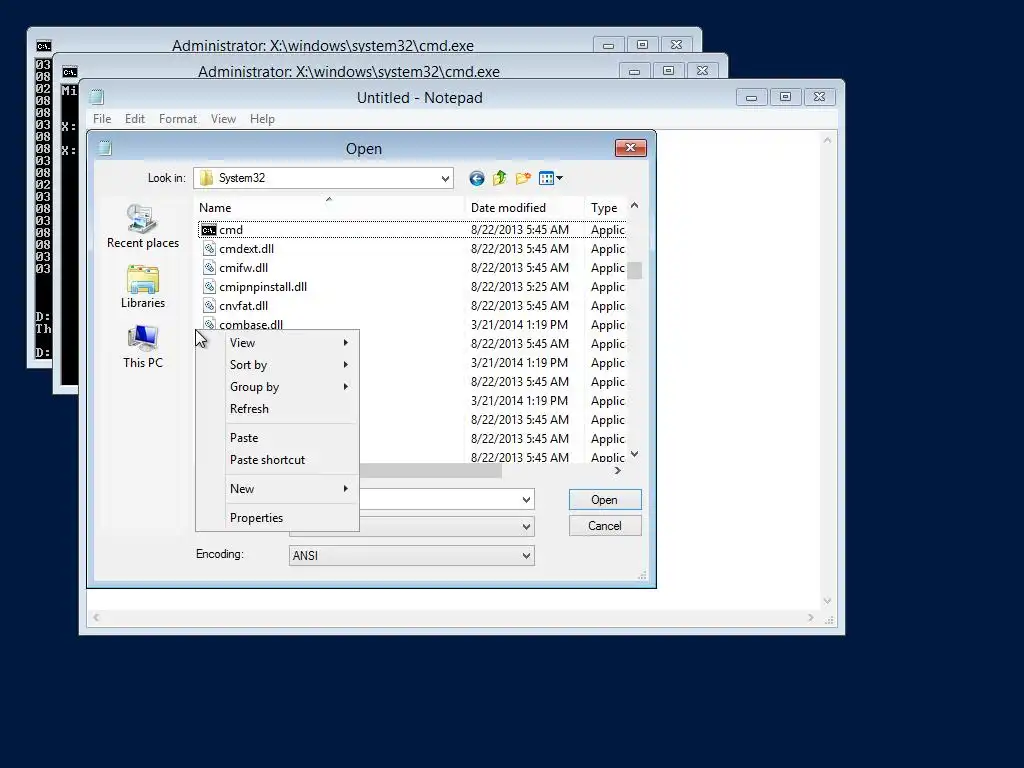Image resolution: width=1024 pixels, height=768 pixels.
Task: Click the file list scroll up arrow
Action: (x=634, y=206)
